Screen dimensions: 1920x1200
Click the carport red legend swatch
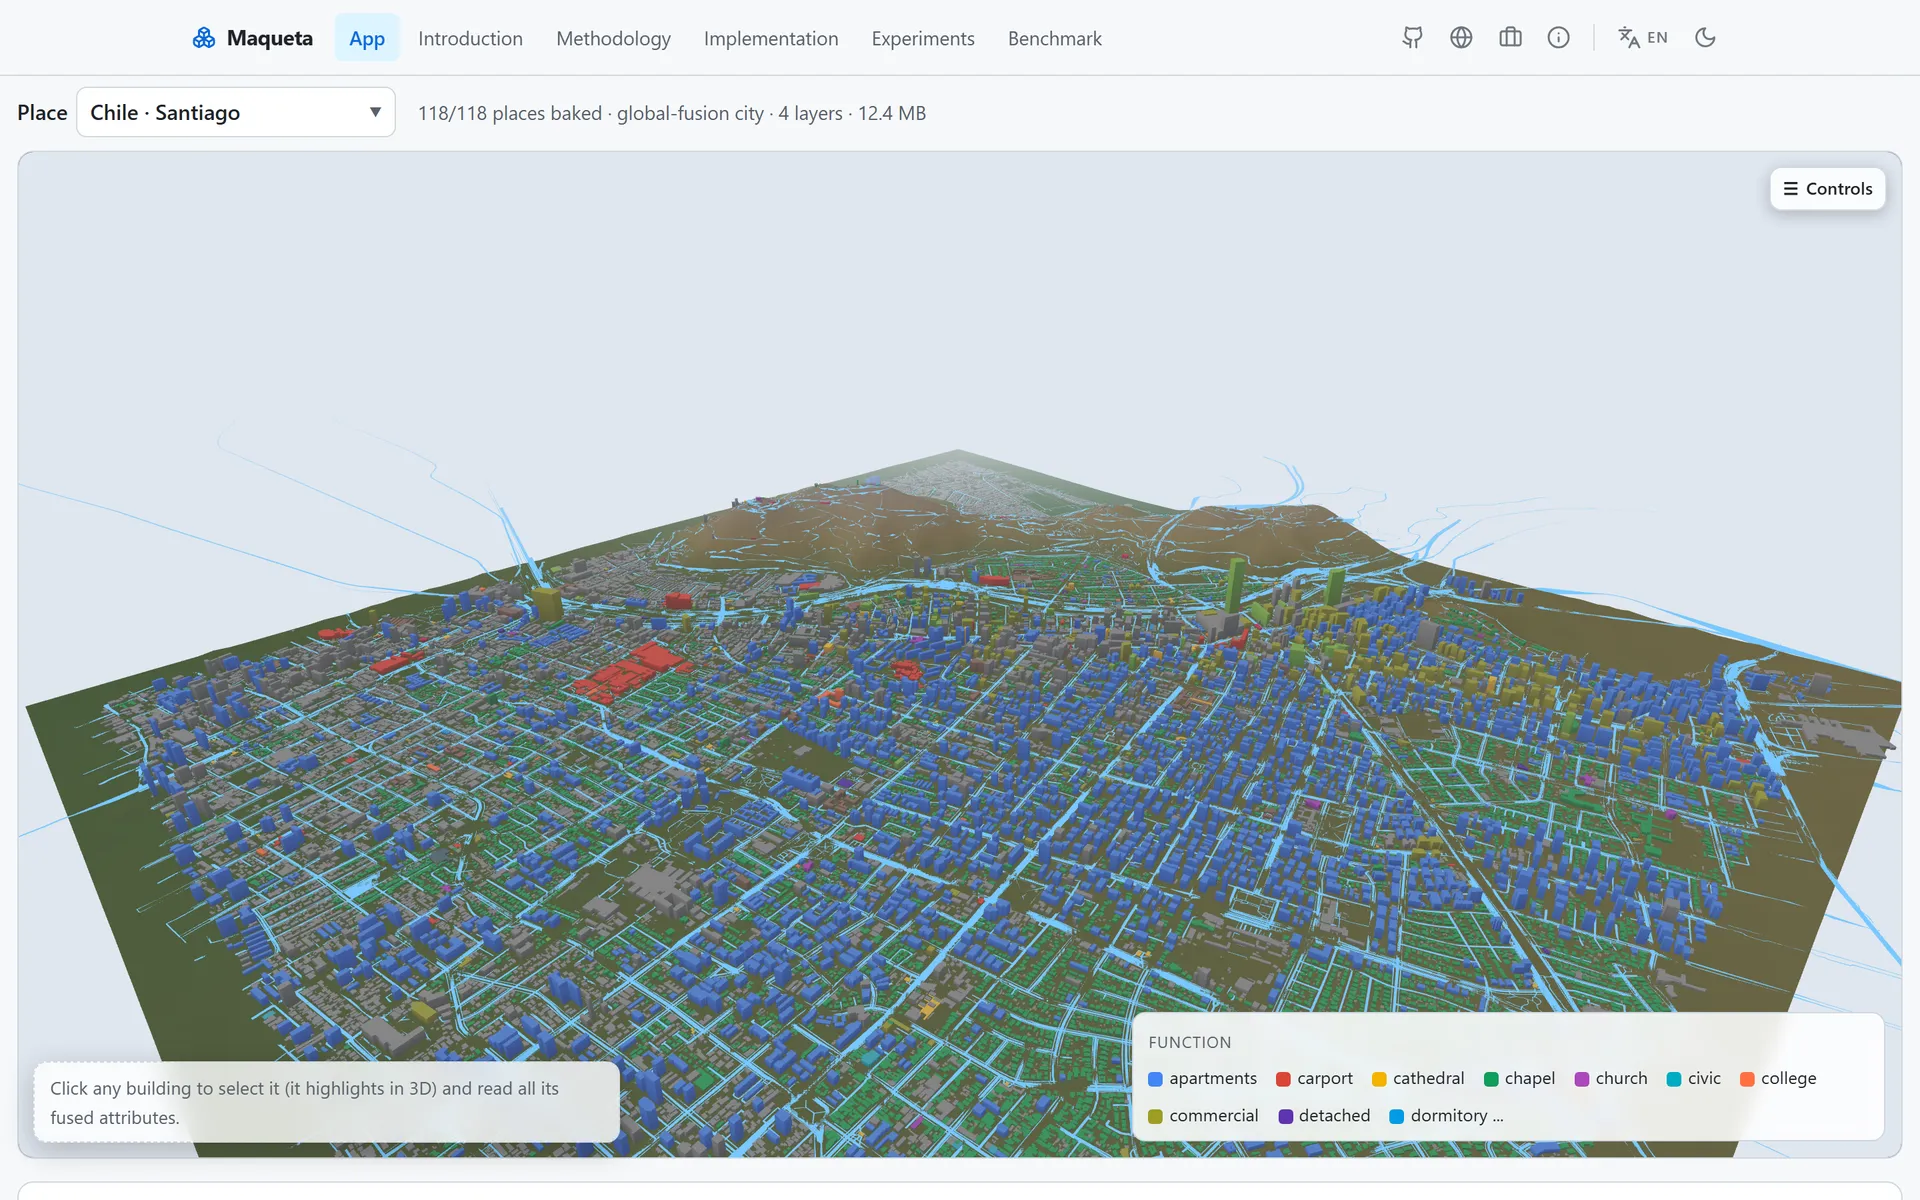tap(1283, 1079)
